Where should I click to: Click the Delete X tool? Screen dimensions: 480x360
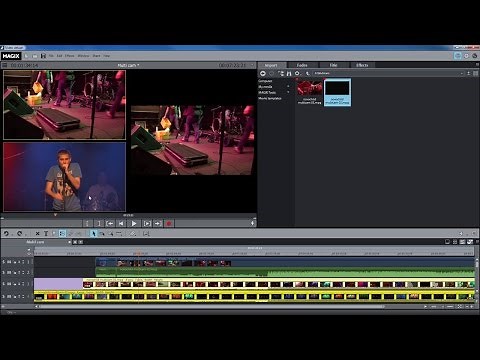click(37, 234)
